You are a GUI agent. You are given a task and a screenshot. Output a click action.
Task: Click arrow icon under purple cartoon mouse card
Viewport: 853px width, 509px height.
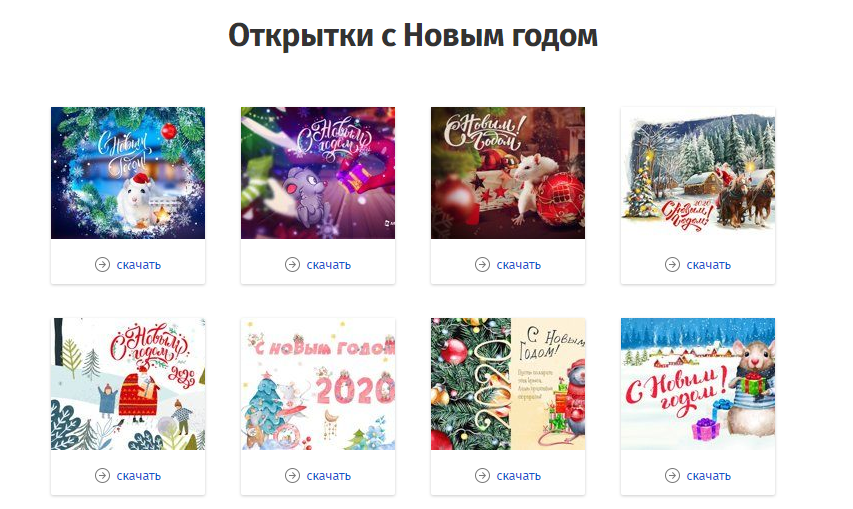pyautogui.click(x=292, y=265)
